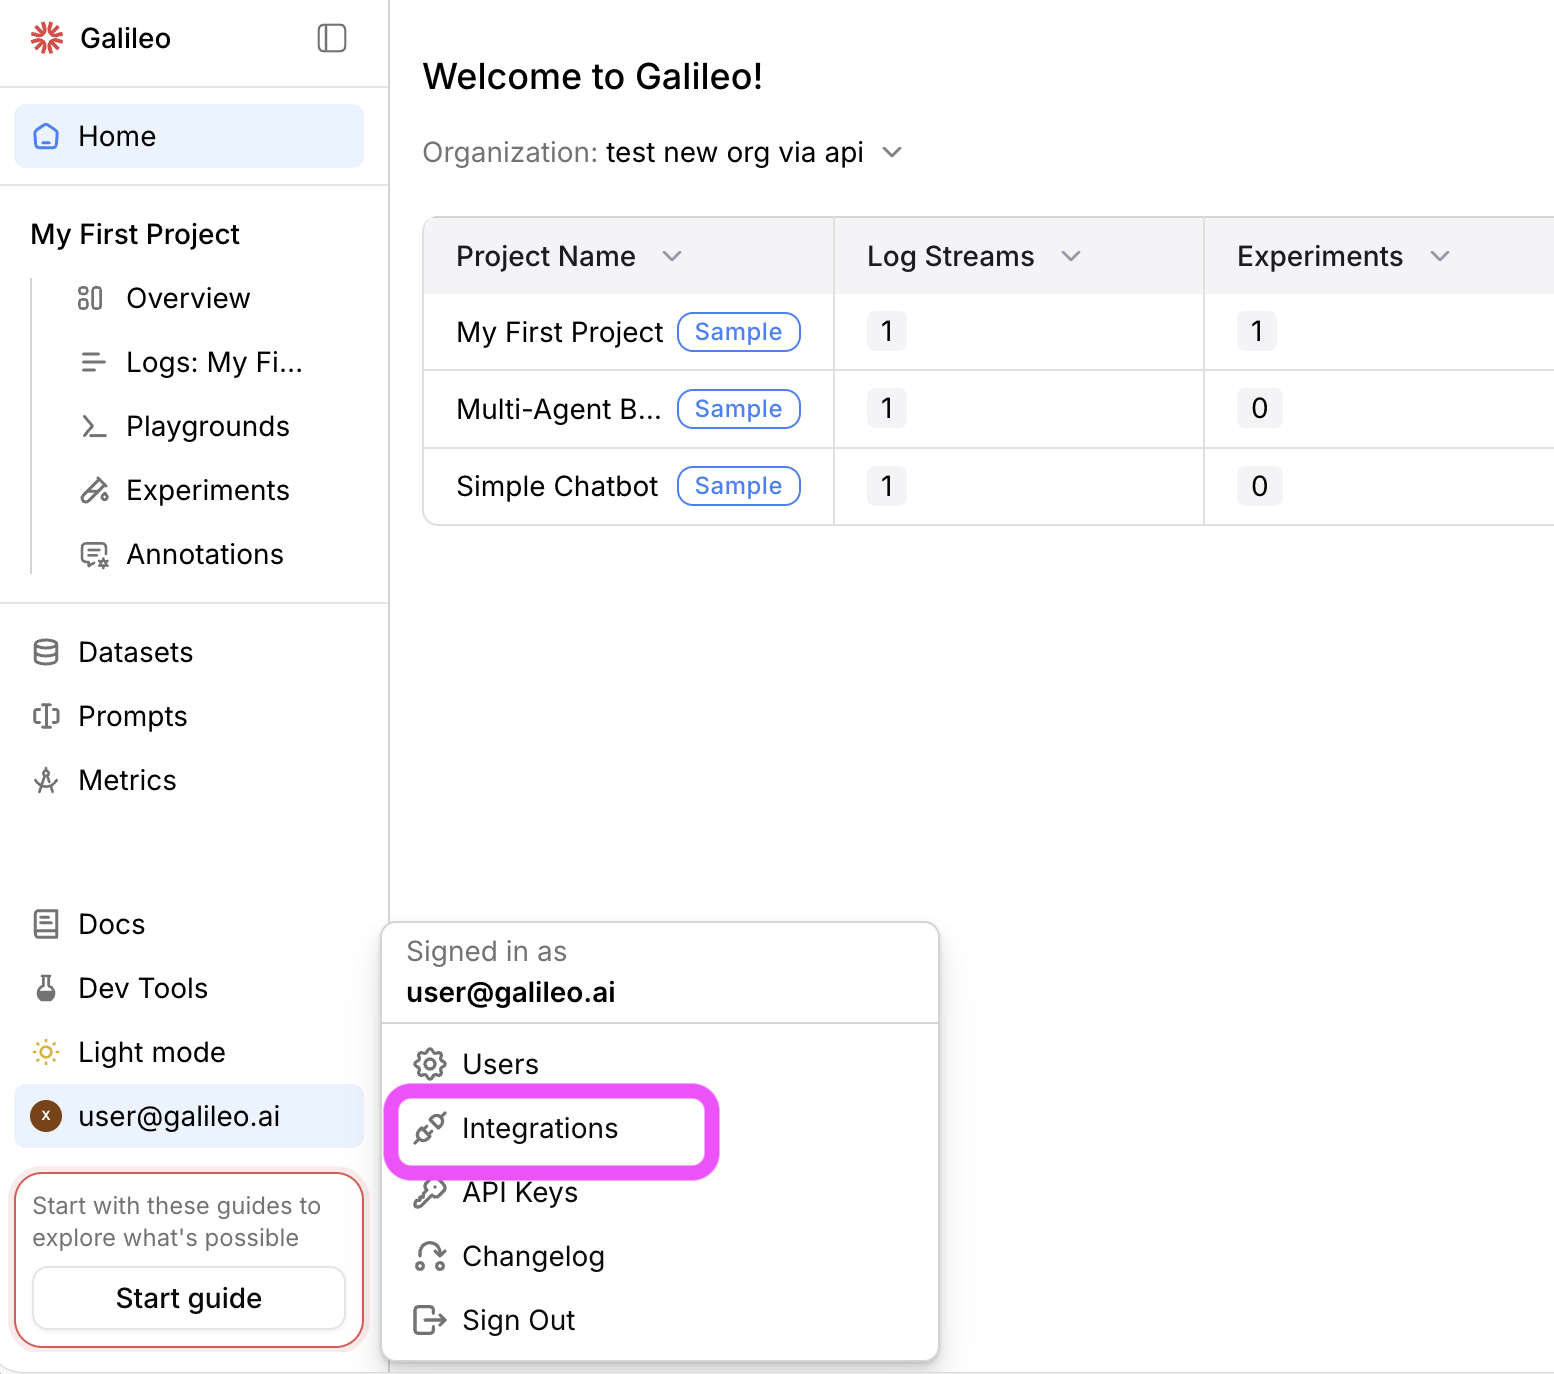Viewport: 1554px width, 1374px height.
Task: Click the Galileo logo icon
Action: coord(46,37)
